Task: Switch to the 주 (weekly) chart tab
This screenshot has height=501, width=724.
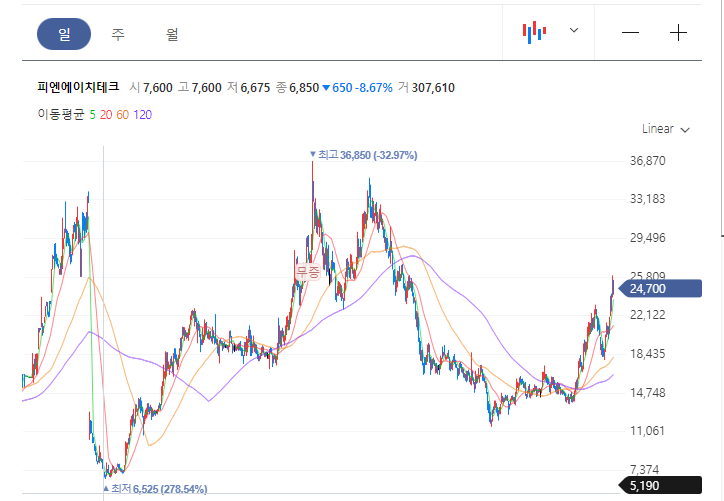Action: [118, 34]
